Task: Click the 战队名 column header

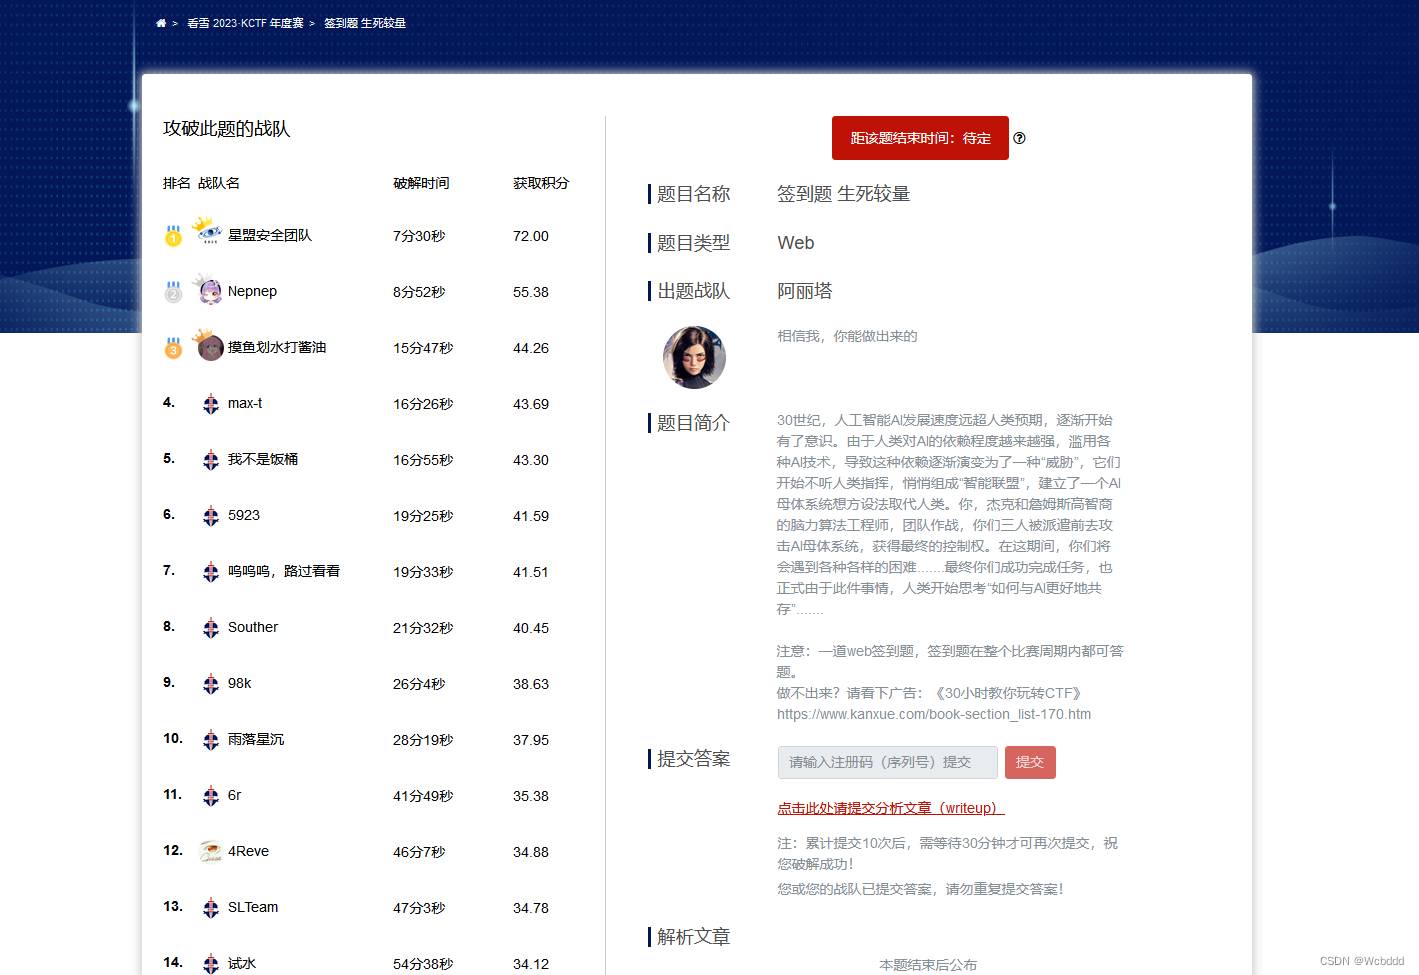Action: coord(219,183)
